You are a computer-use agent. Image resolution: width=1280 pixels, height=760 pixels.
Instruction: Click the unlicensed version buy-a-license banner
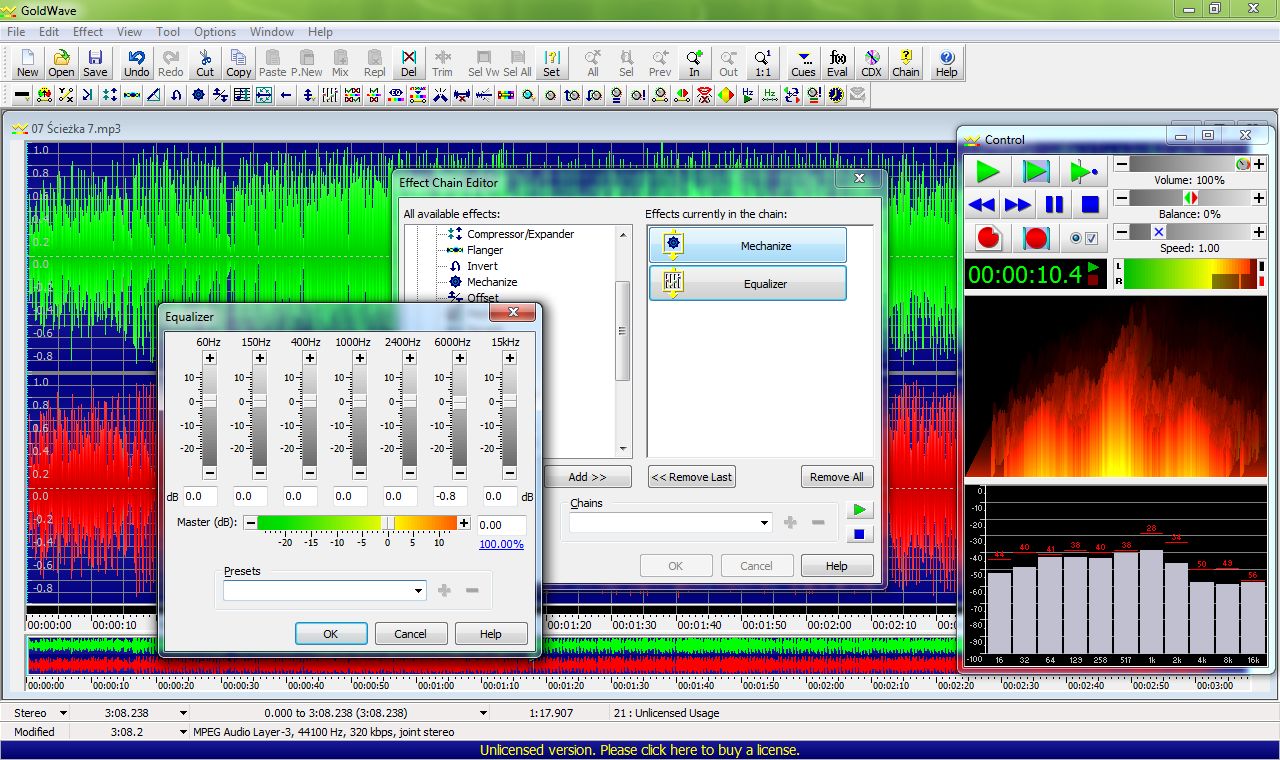click(x=640, y=750)
